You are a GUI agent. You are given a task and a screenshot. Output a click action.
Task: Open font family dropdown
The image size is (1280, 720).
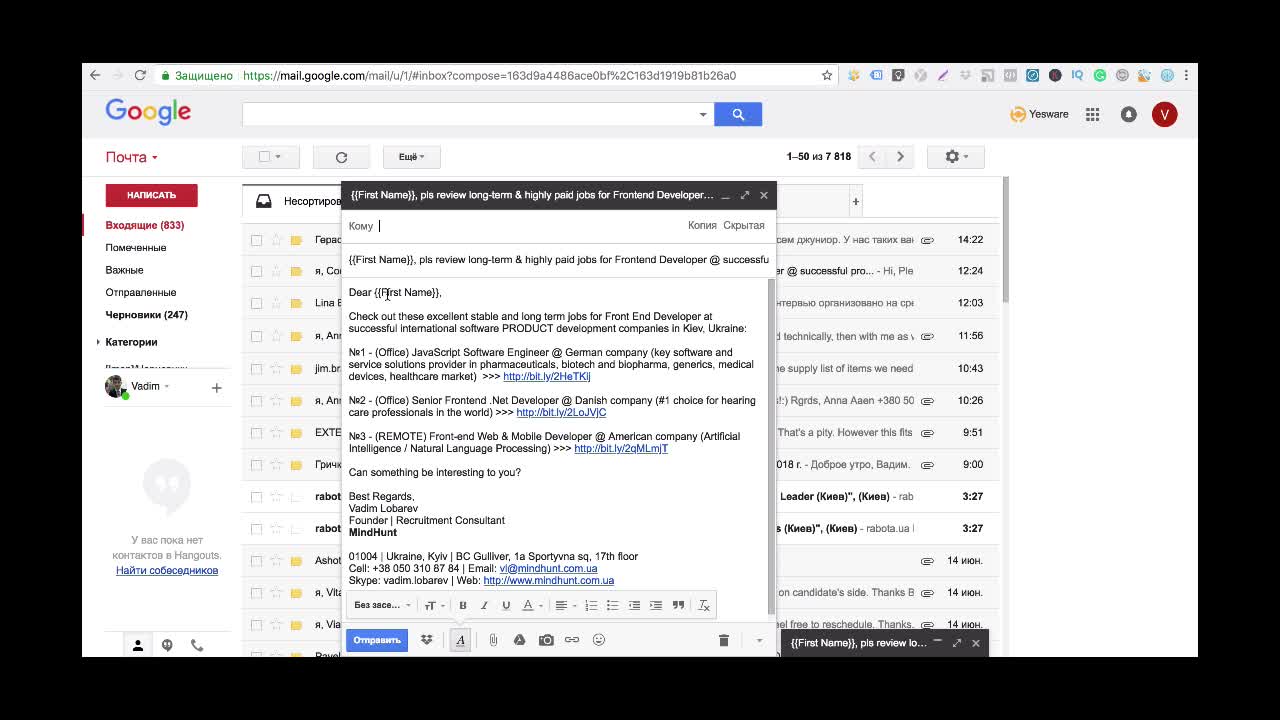click(x=383, y=605)
